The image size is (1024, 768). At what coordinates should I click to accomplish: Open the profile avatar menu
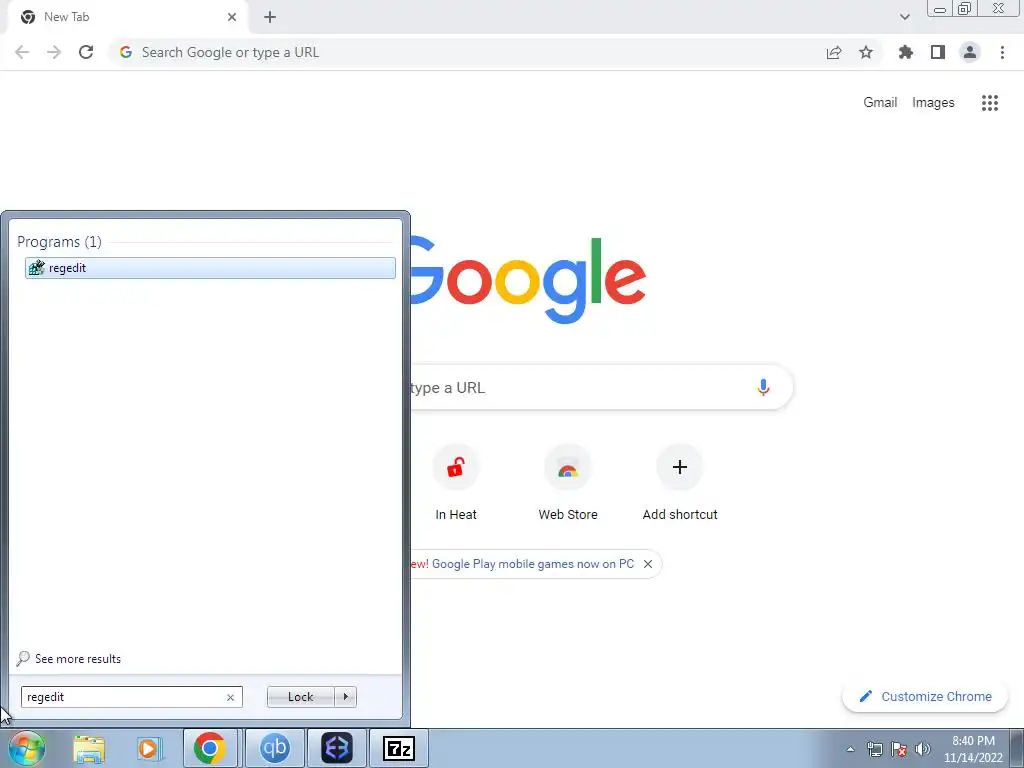pos(970,52)
